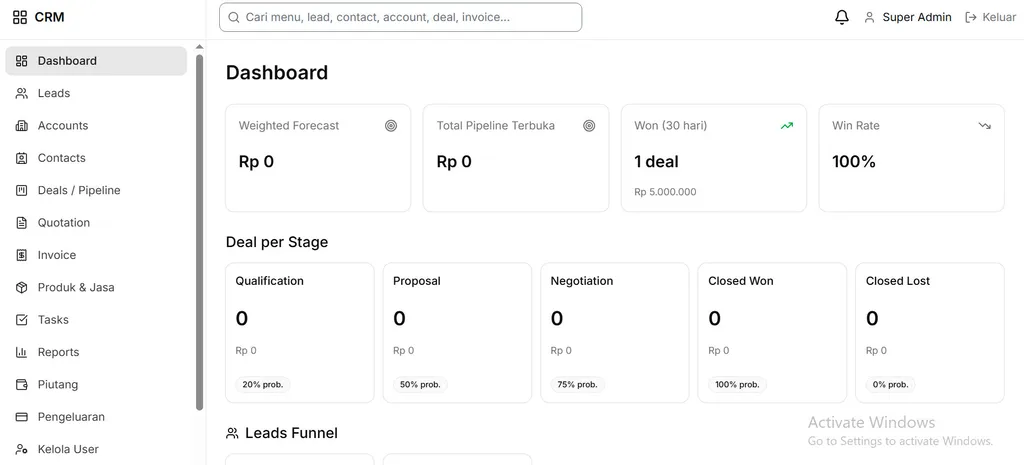Click the sidebar scroll-up arrow
This screenshot has width=1024, height=465.
click(x=200, y=47)
